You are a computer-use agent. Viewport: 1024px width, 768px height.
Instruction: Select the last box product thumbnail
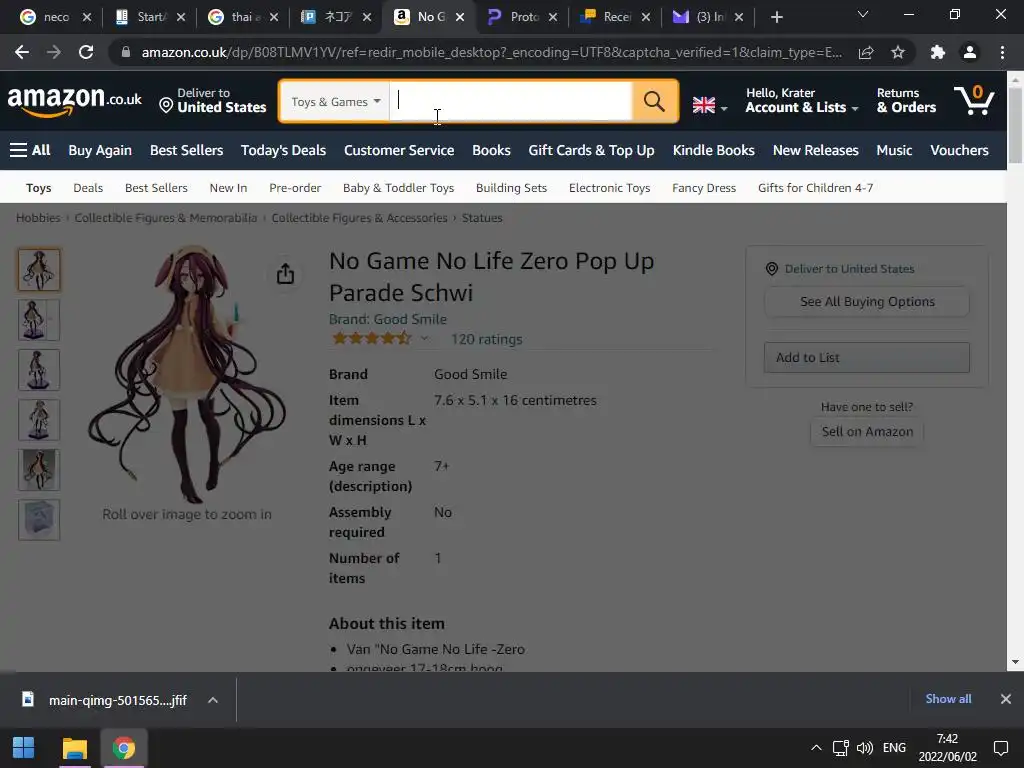[39, 520]
